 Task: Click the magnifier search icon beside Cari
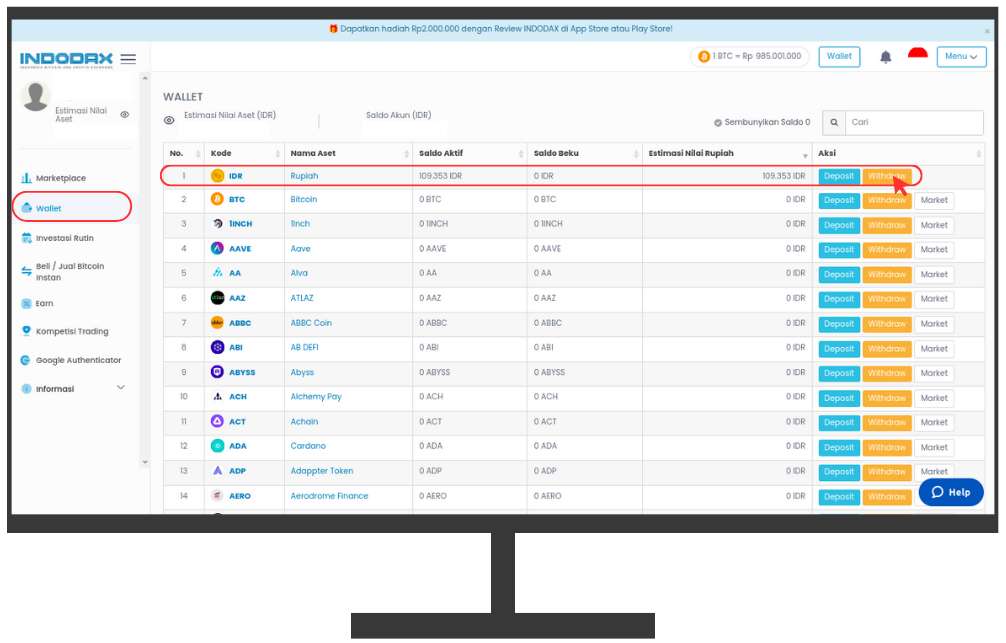(x=834, y=122)
